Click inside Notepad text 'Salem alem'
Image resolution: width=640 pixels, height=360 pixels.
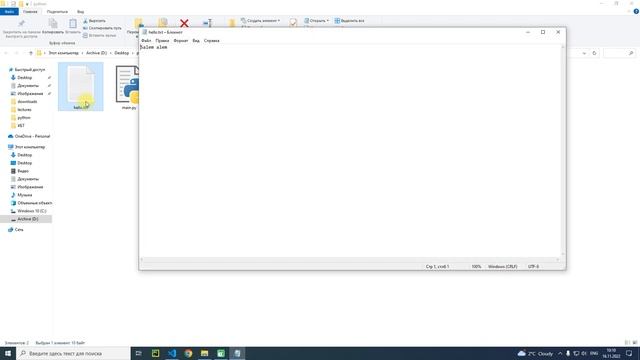pos(153,47)
